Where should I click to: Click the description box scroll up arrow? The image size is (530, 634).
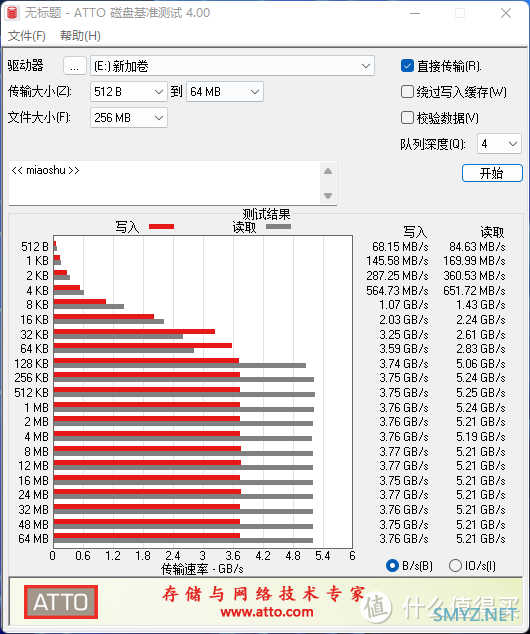click(x=328, y=171)
